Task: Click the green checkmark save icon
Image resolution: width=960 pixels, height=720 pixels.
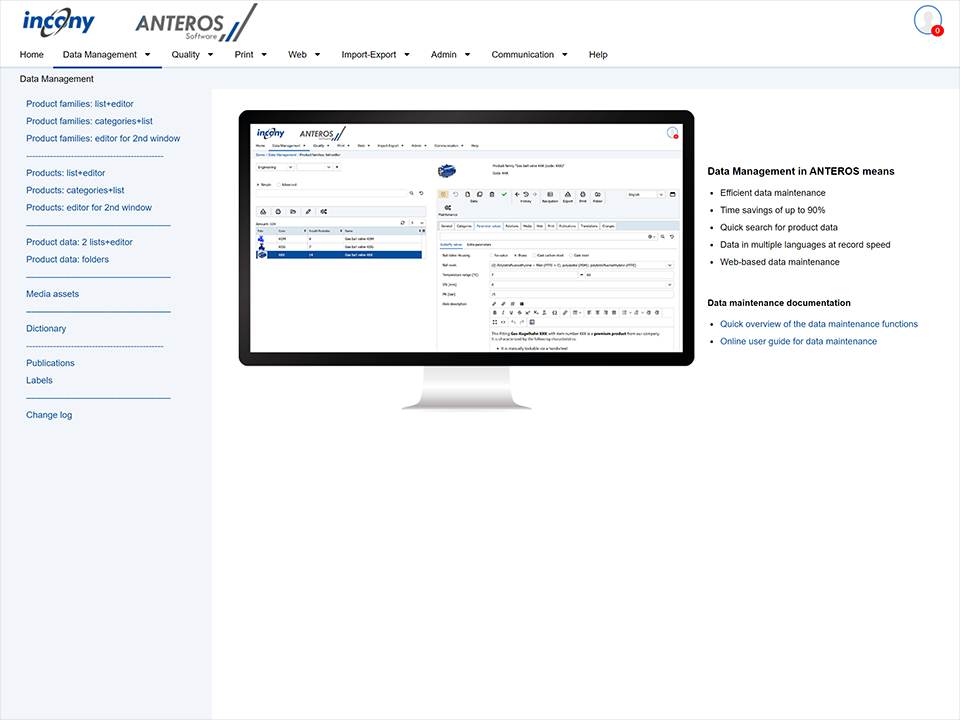Action: pos(504,194)
